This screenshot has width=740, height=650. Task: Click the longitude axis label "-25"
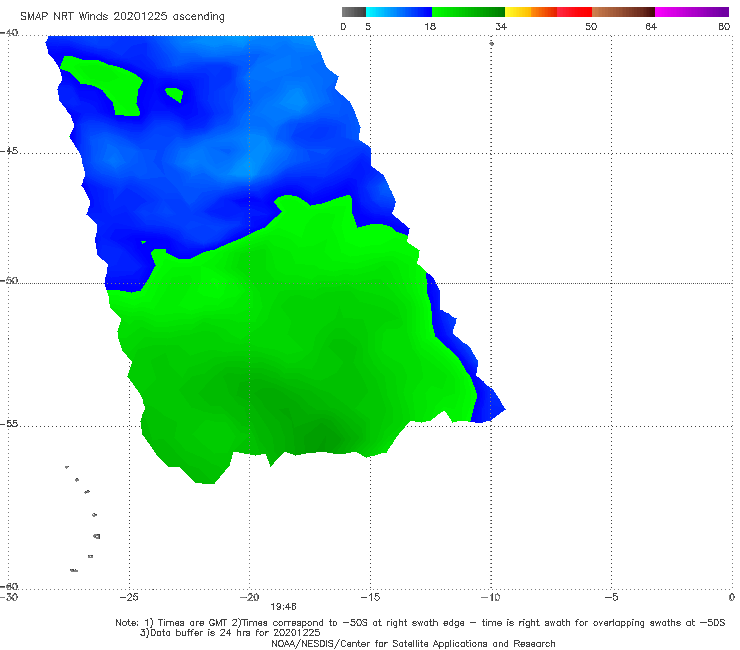129,597
